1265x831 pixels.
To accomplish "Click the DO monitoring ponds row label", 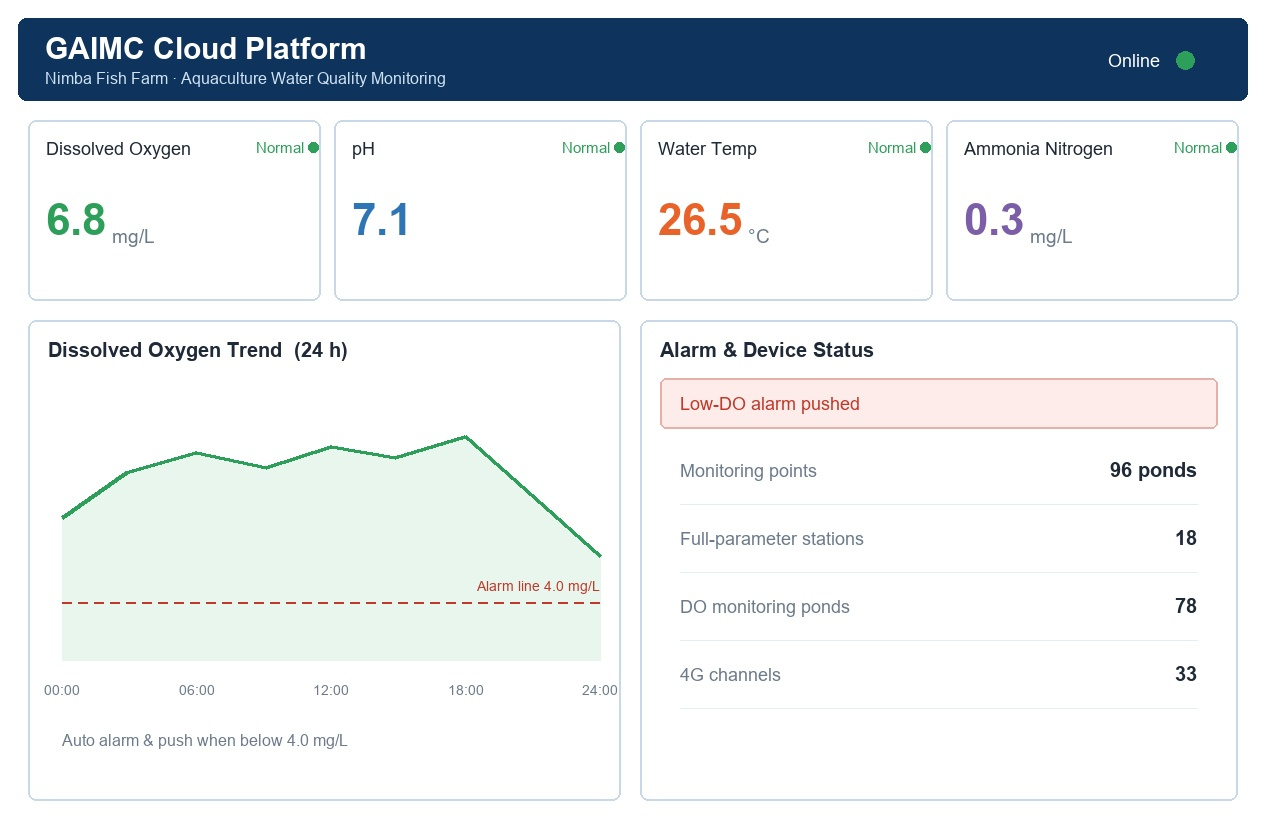I will [x=765, y=607].
